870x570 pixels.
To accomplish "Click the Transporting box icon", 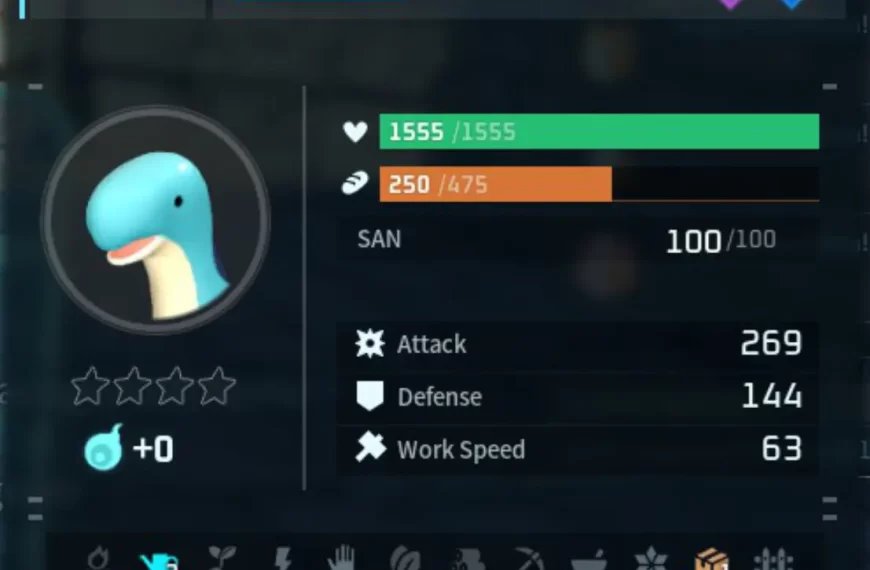I will (x=711, y=558).
